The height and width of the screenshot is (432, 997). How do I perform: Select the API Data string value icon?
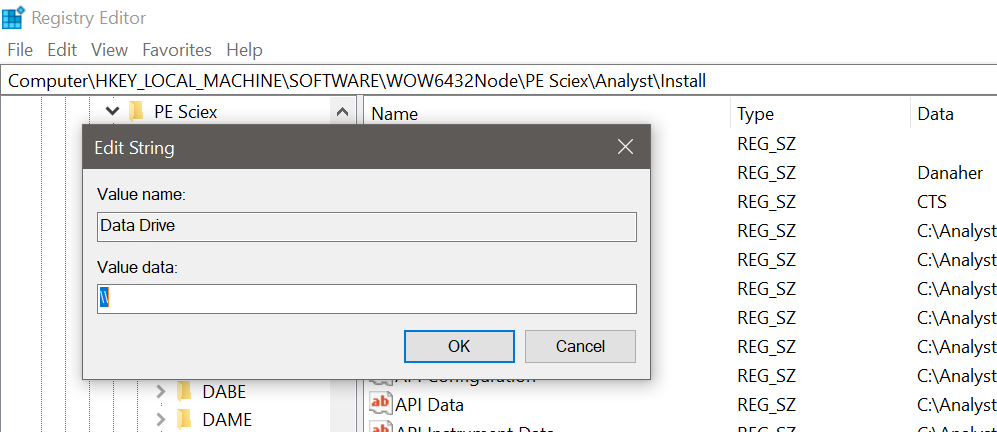tap(380, 403)
